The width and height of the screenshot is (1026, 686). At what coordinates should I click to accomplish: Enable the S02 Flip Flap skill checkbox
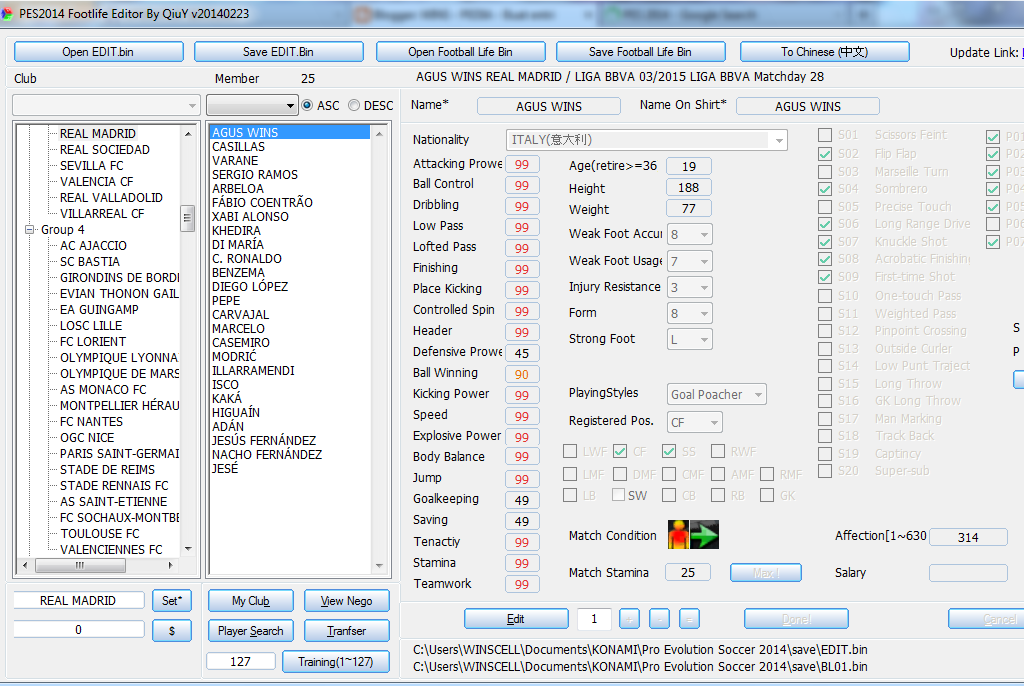point(824,153)
